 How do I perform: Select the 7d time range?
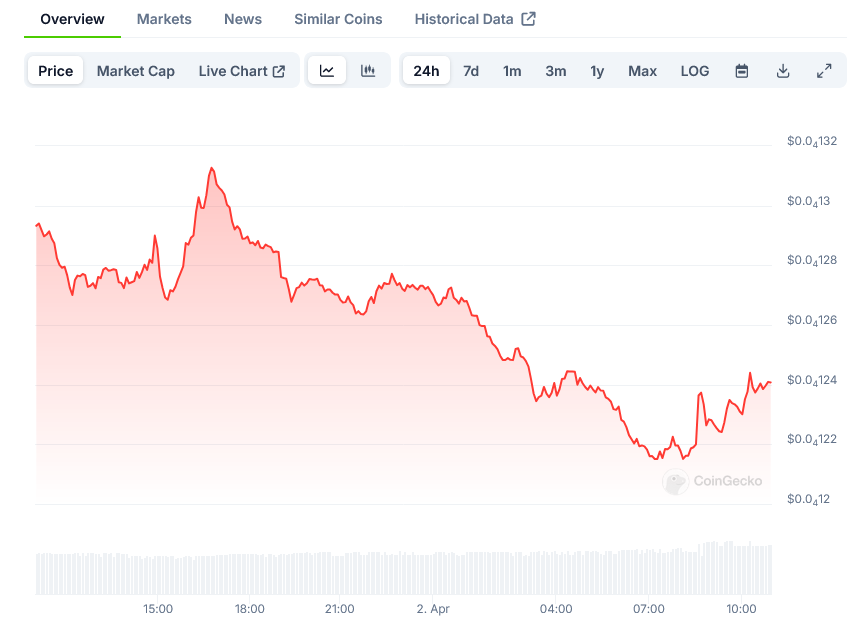(x=471, y=71)
